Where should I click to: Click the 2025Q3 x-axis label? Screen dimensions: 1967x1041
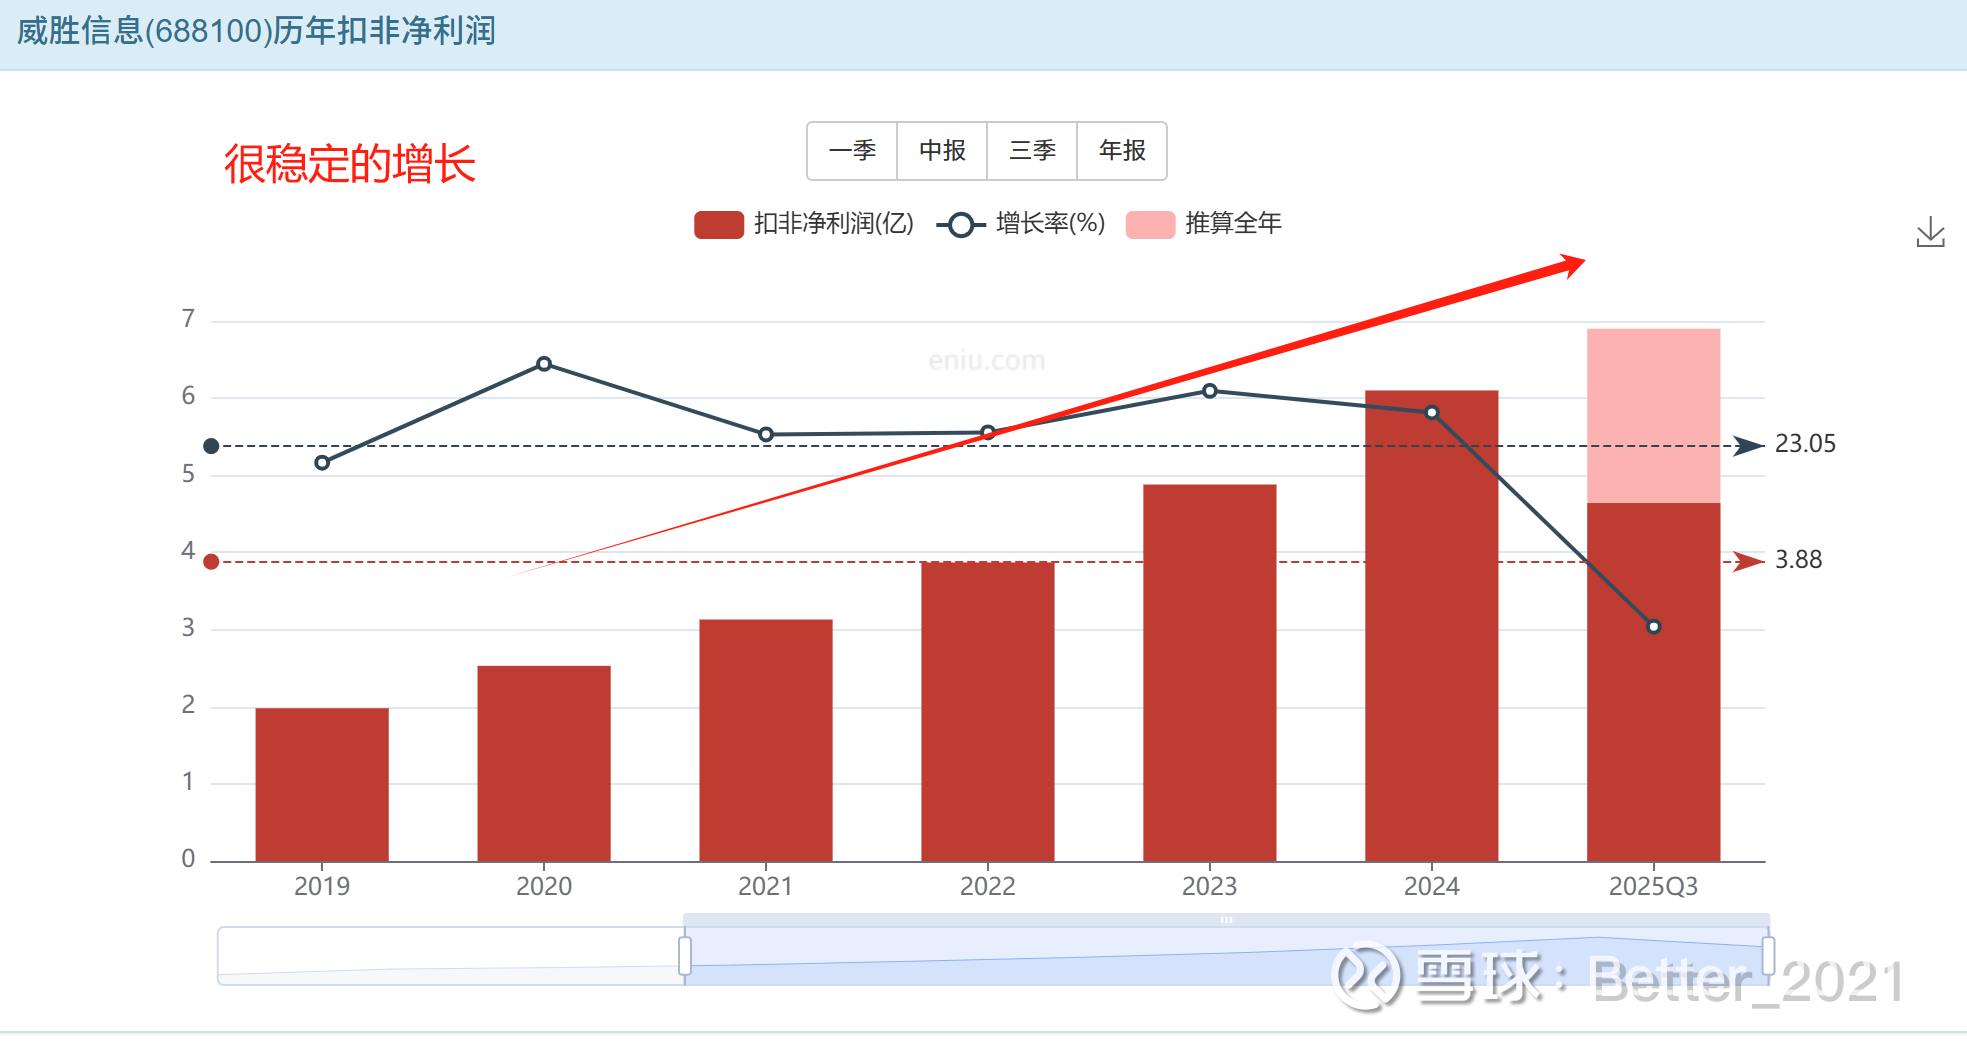1654,887
